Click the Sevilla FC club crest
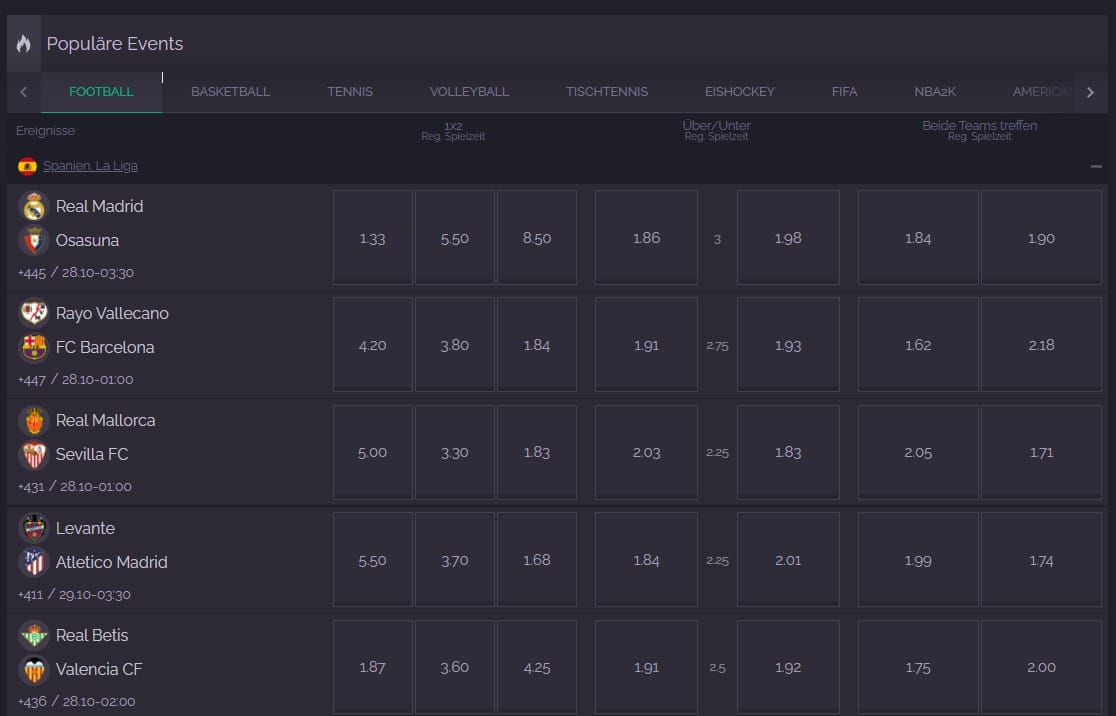1116x716 pixels. 34,455
